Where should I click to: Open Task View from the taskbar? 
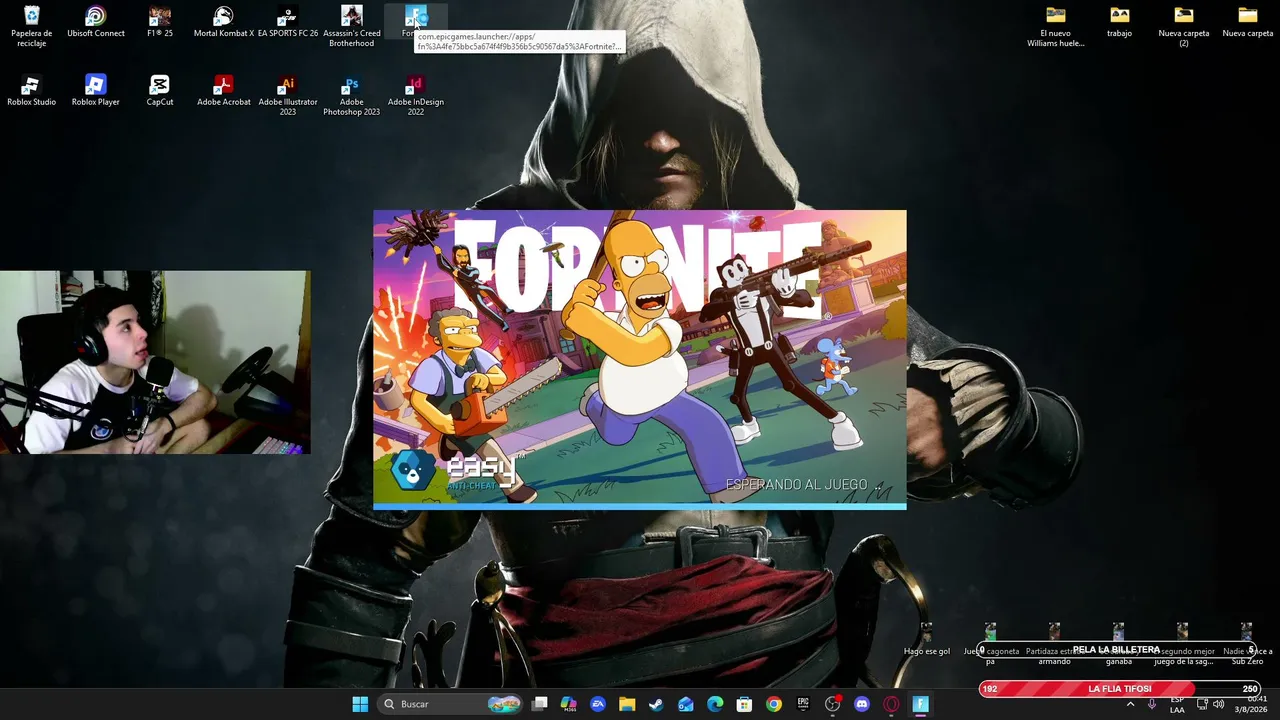(x=540, y=704)
